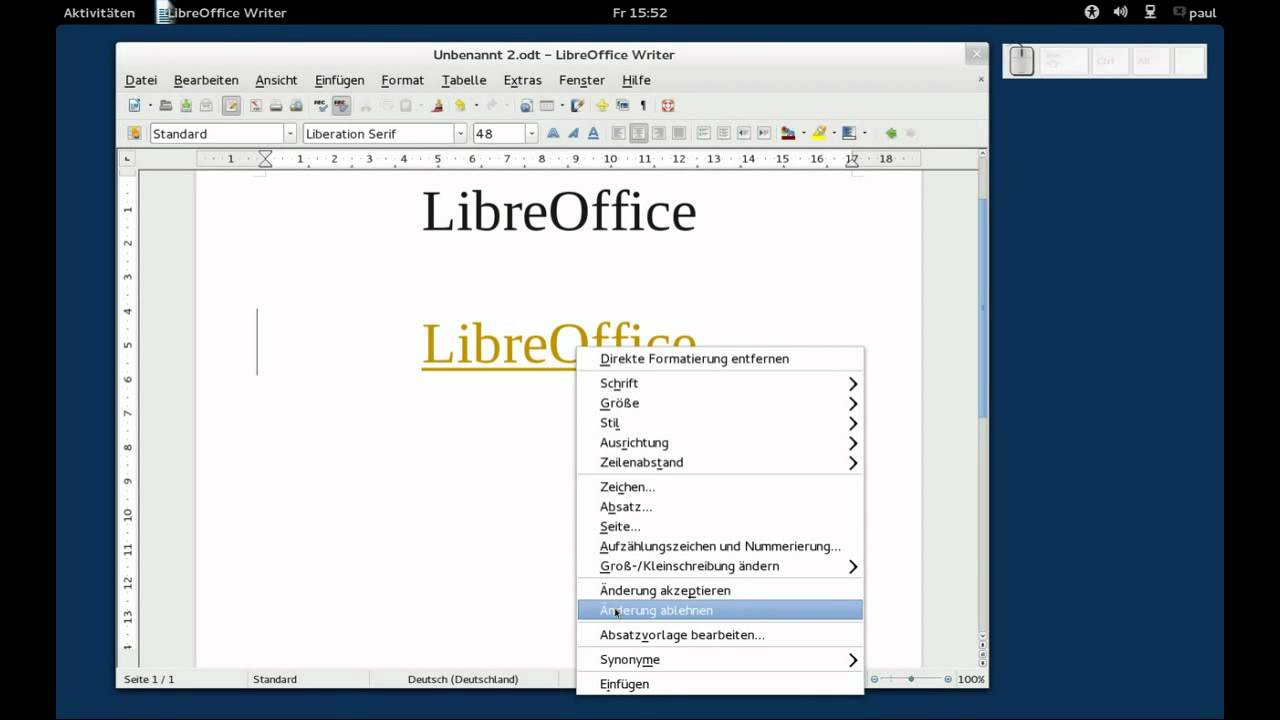Open the font size 48 dropdown arrow
The height and width of the screenshot is (720, 1280).
[531, 133]
